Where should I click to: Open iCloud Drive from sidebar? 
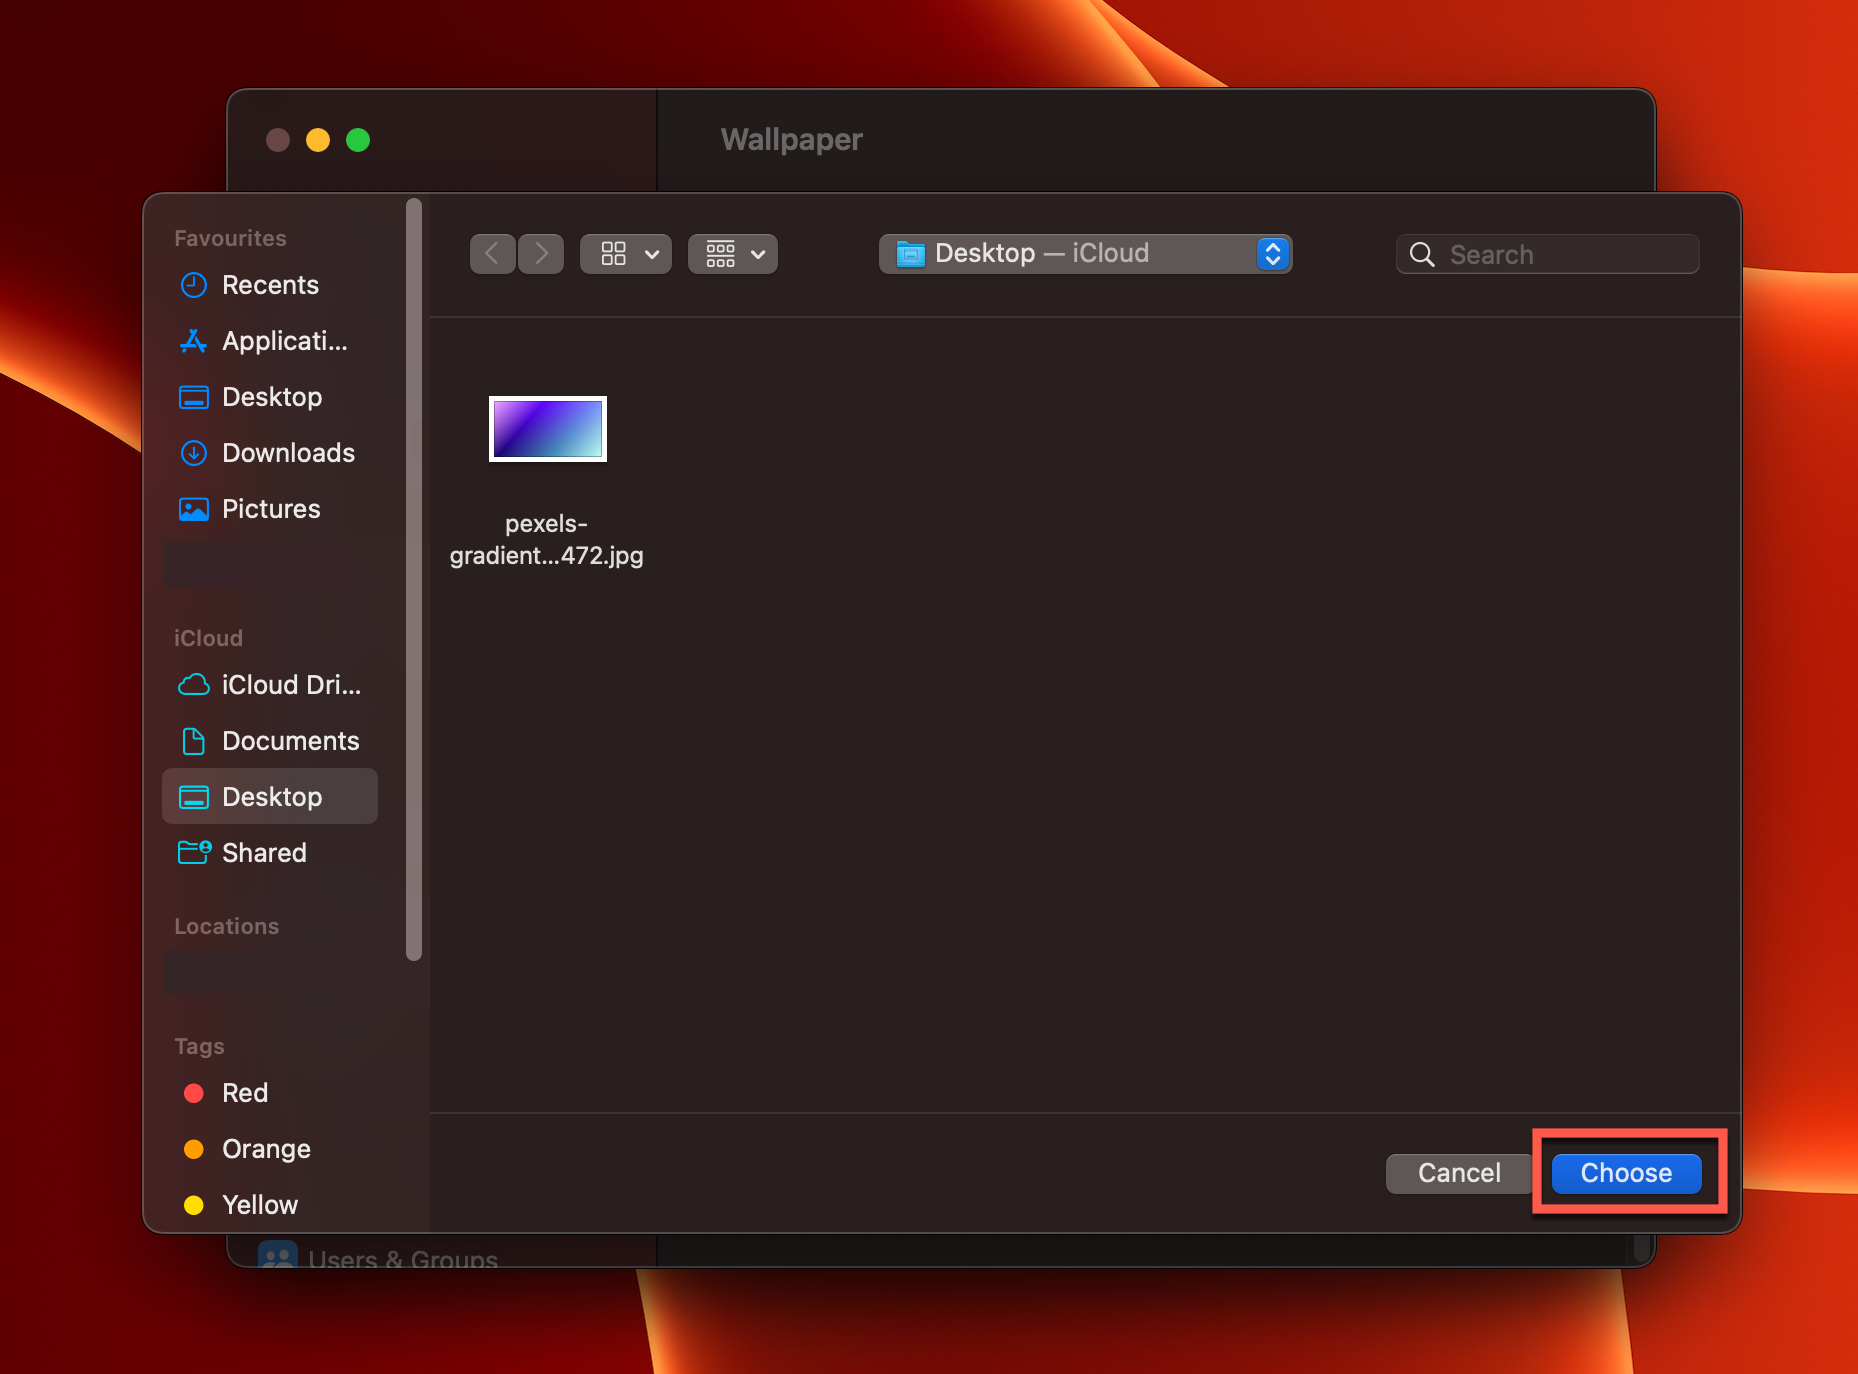coord(290,685)
